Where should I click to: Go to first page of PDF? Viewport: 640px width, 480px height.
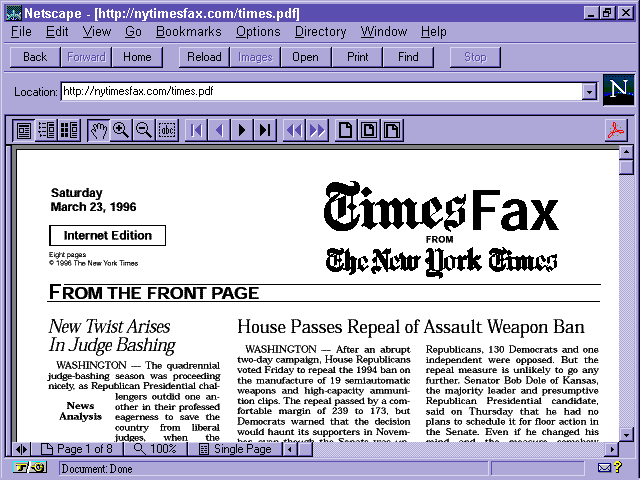(196, 131)
